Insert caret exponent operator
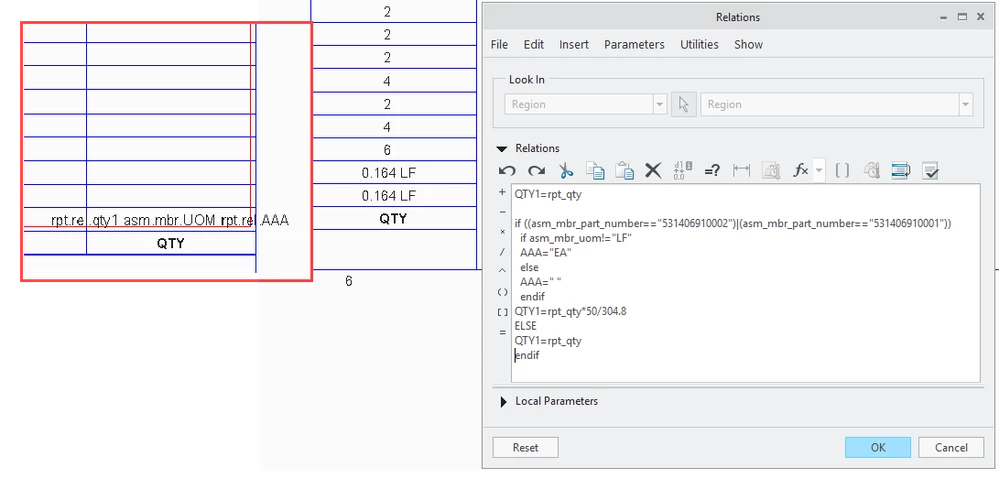999x479 pixels. [x=502, y=272]
